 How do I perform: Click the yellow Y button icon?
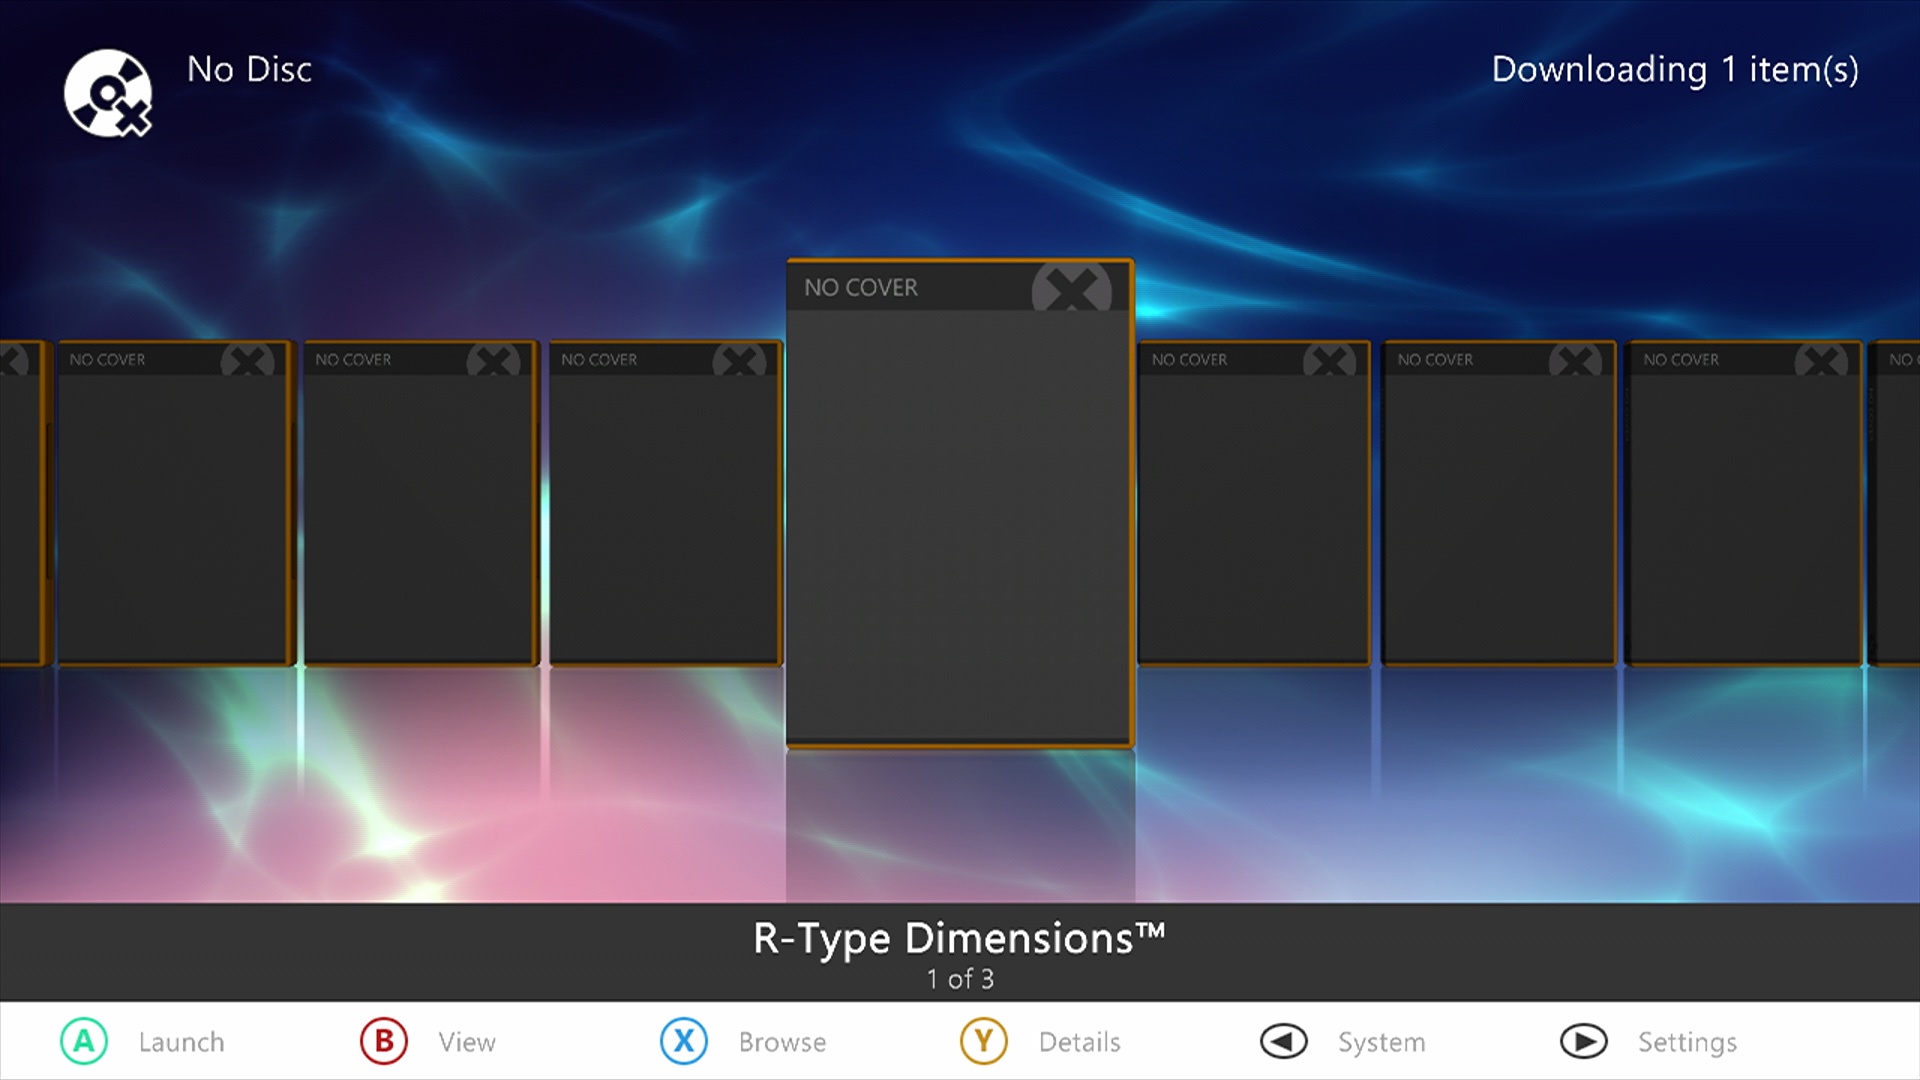(984, 1041)
